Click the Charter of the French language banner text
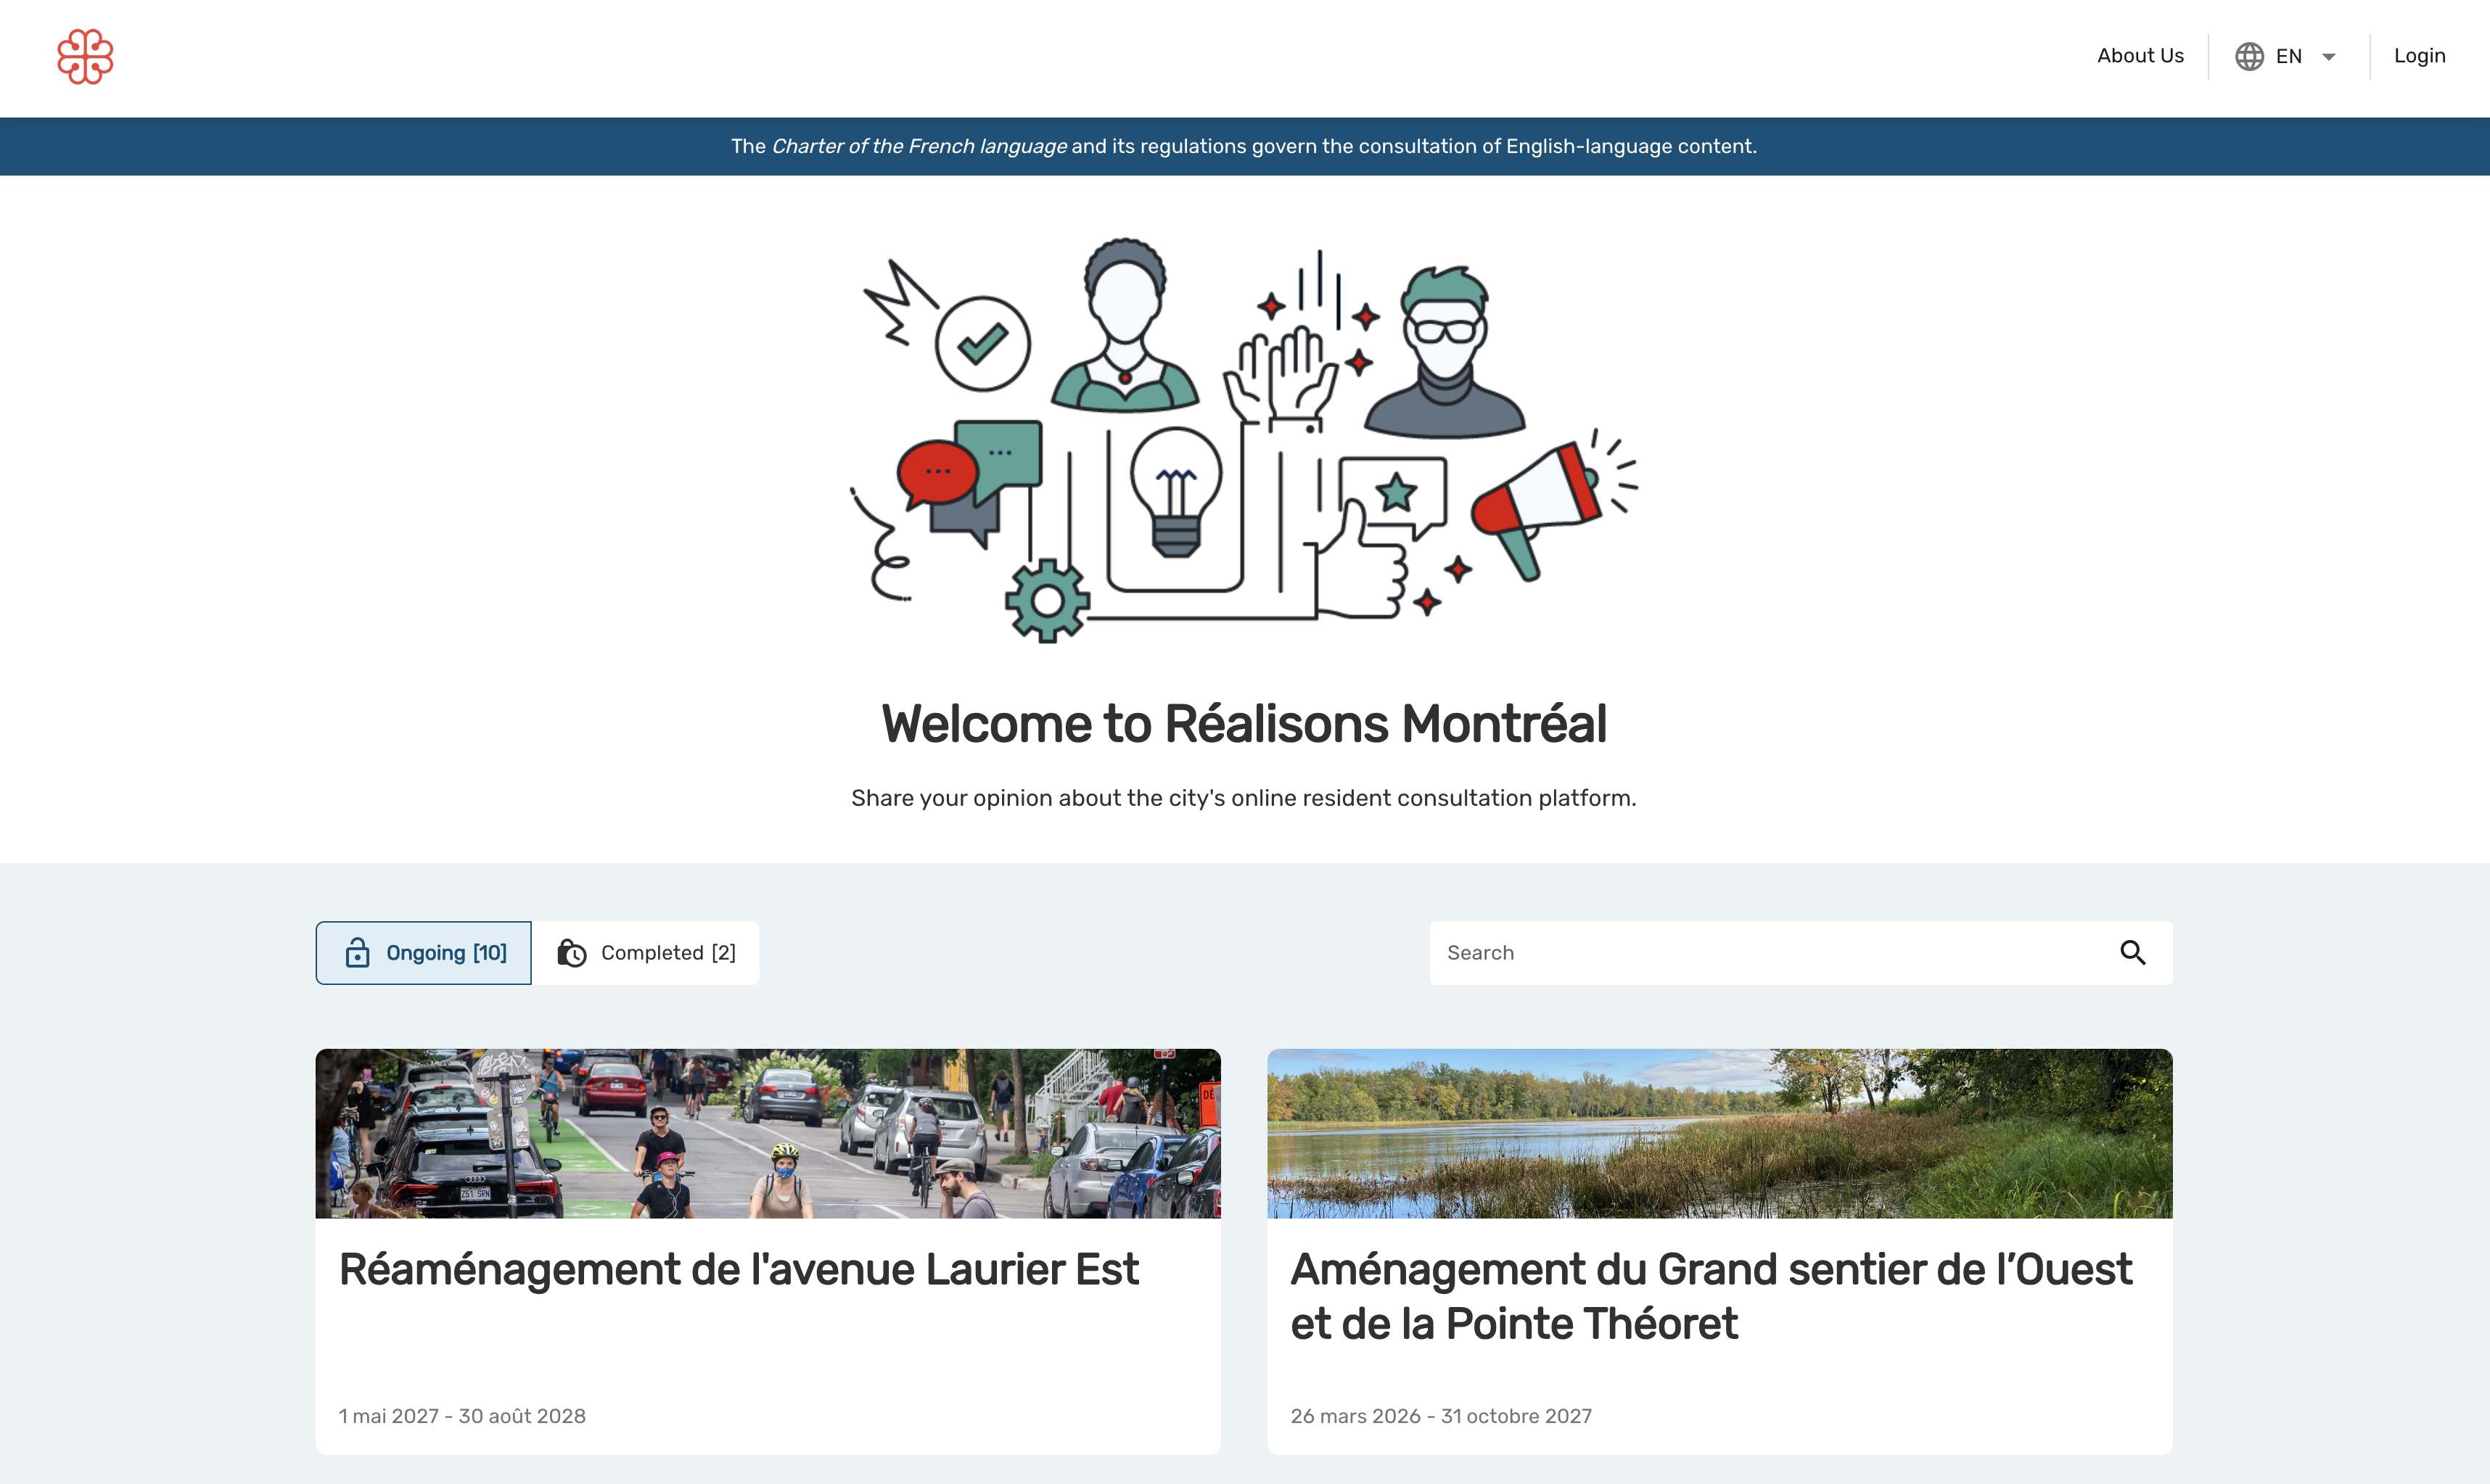This screenshot has width=2490, height=1484. coord(1244,146)
